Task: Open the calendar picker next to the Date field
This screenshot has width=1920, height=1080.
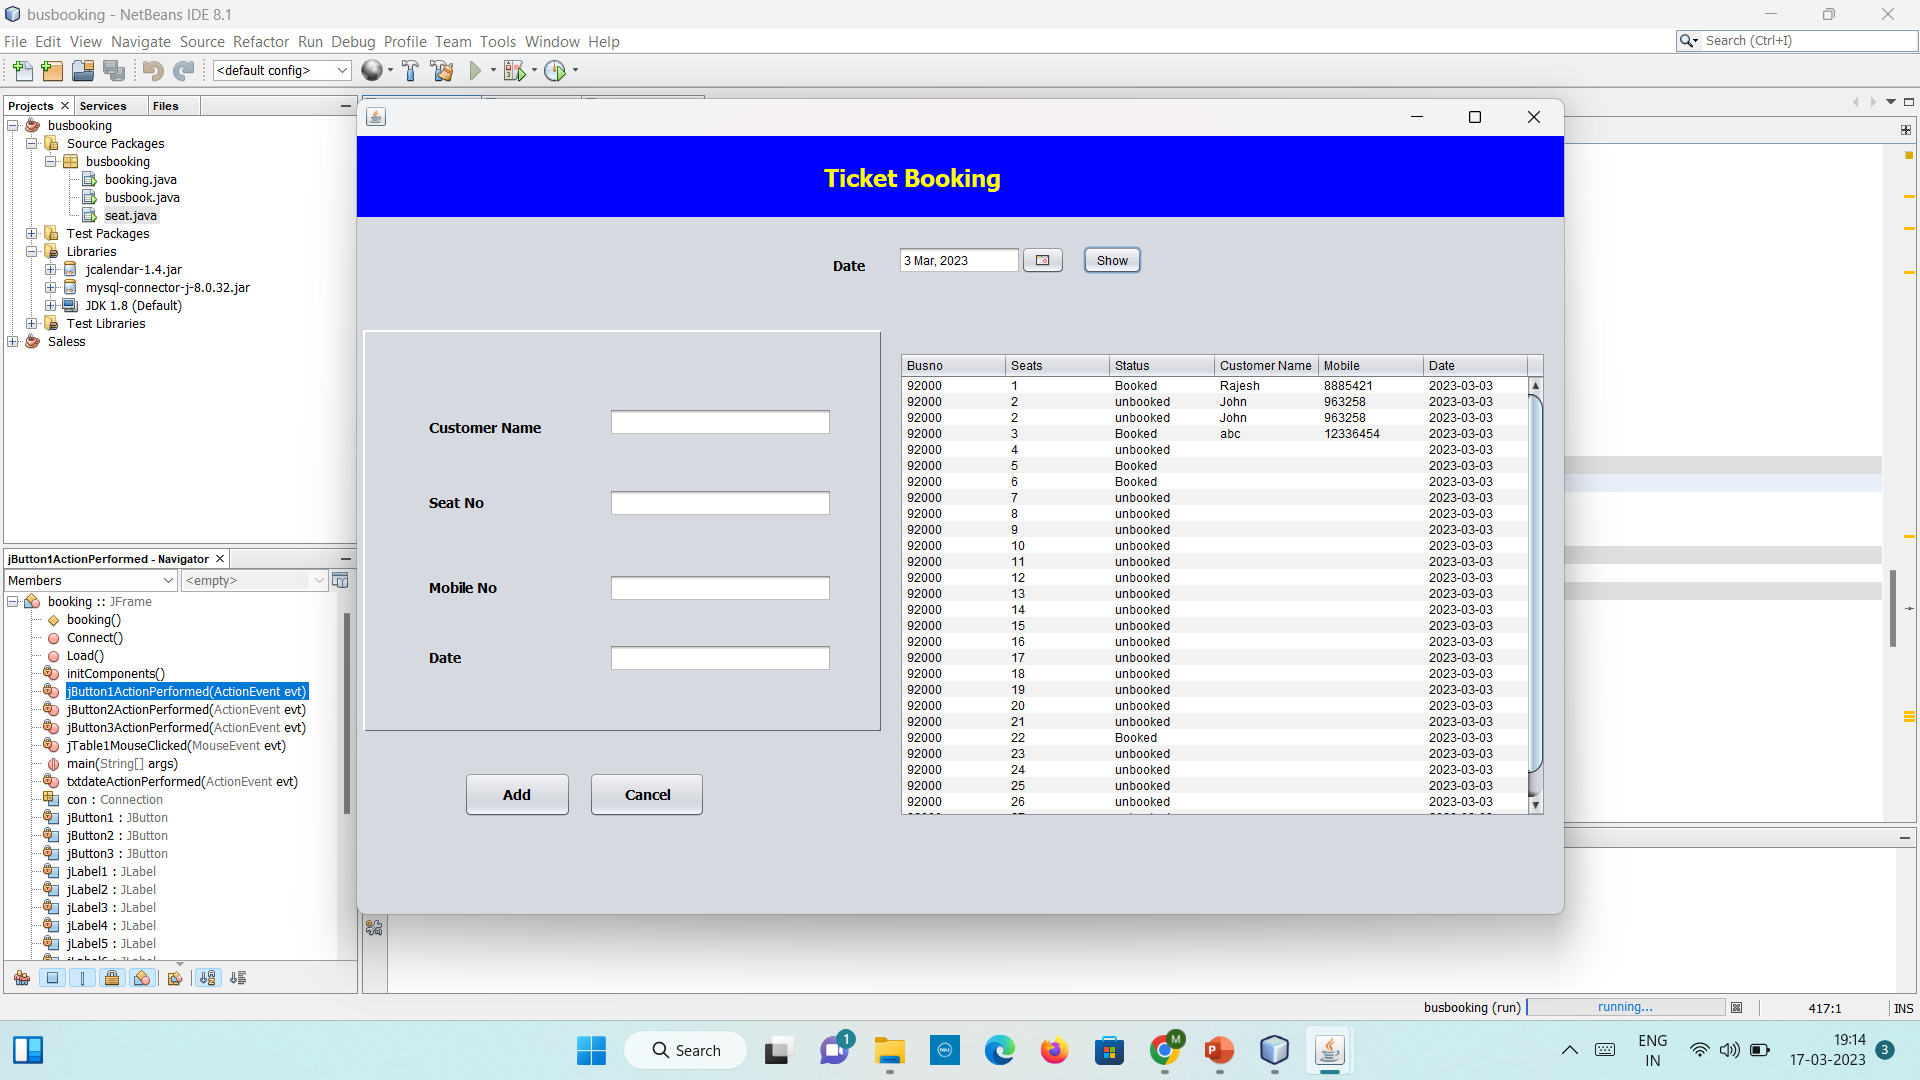Action: (x=1043, y=260)
